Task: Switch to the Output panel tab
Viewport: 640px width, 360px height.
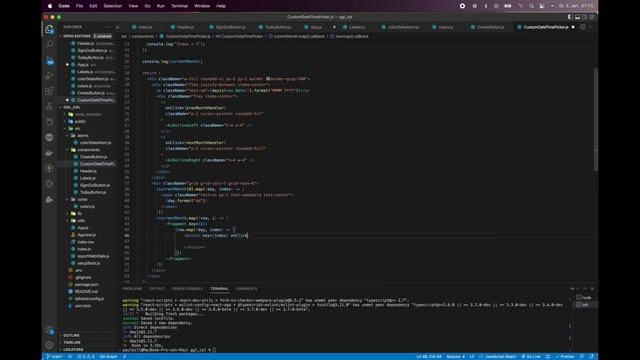Action: 157,289
